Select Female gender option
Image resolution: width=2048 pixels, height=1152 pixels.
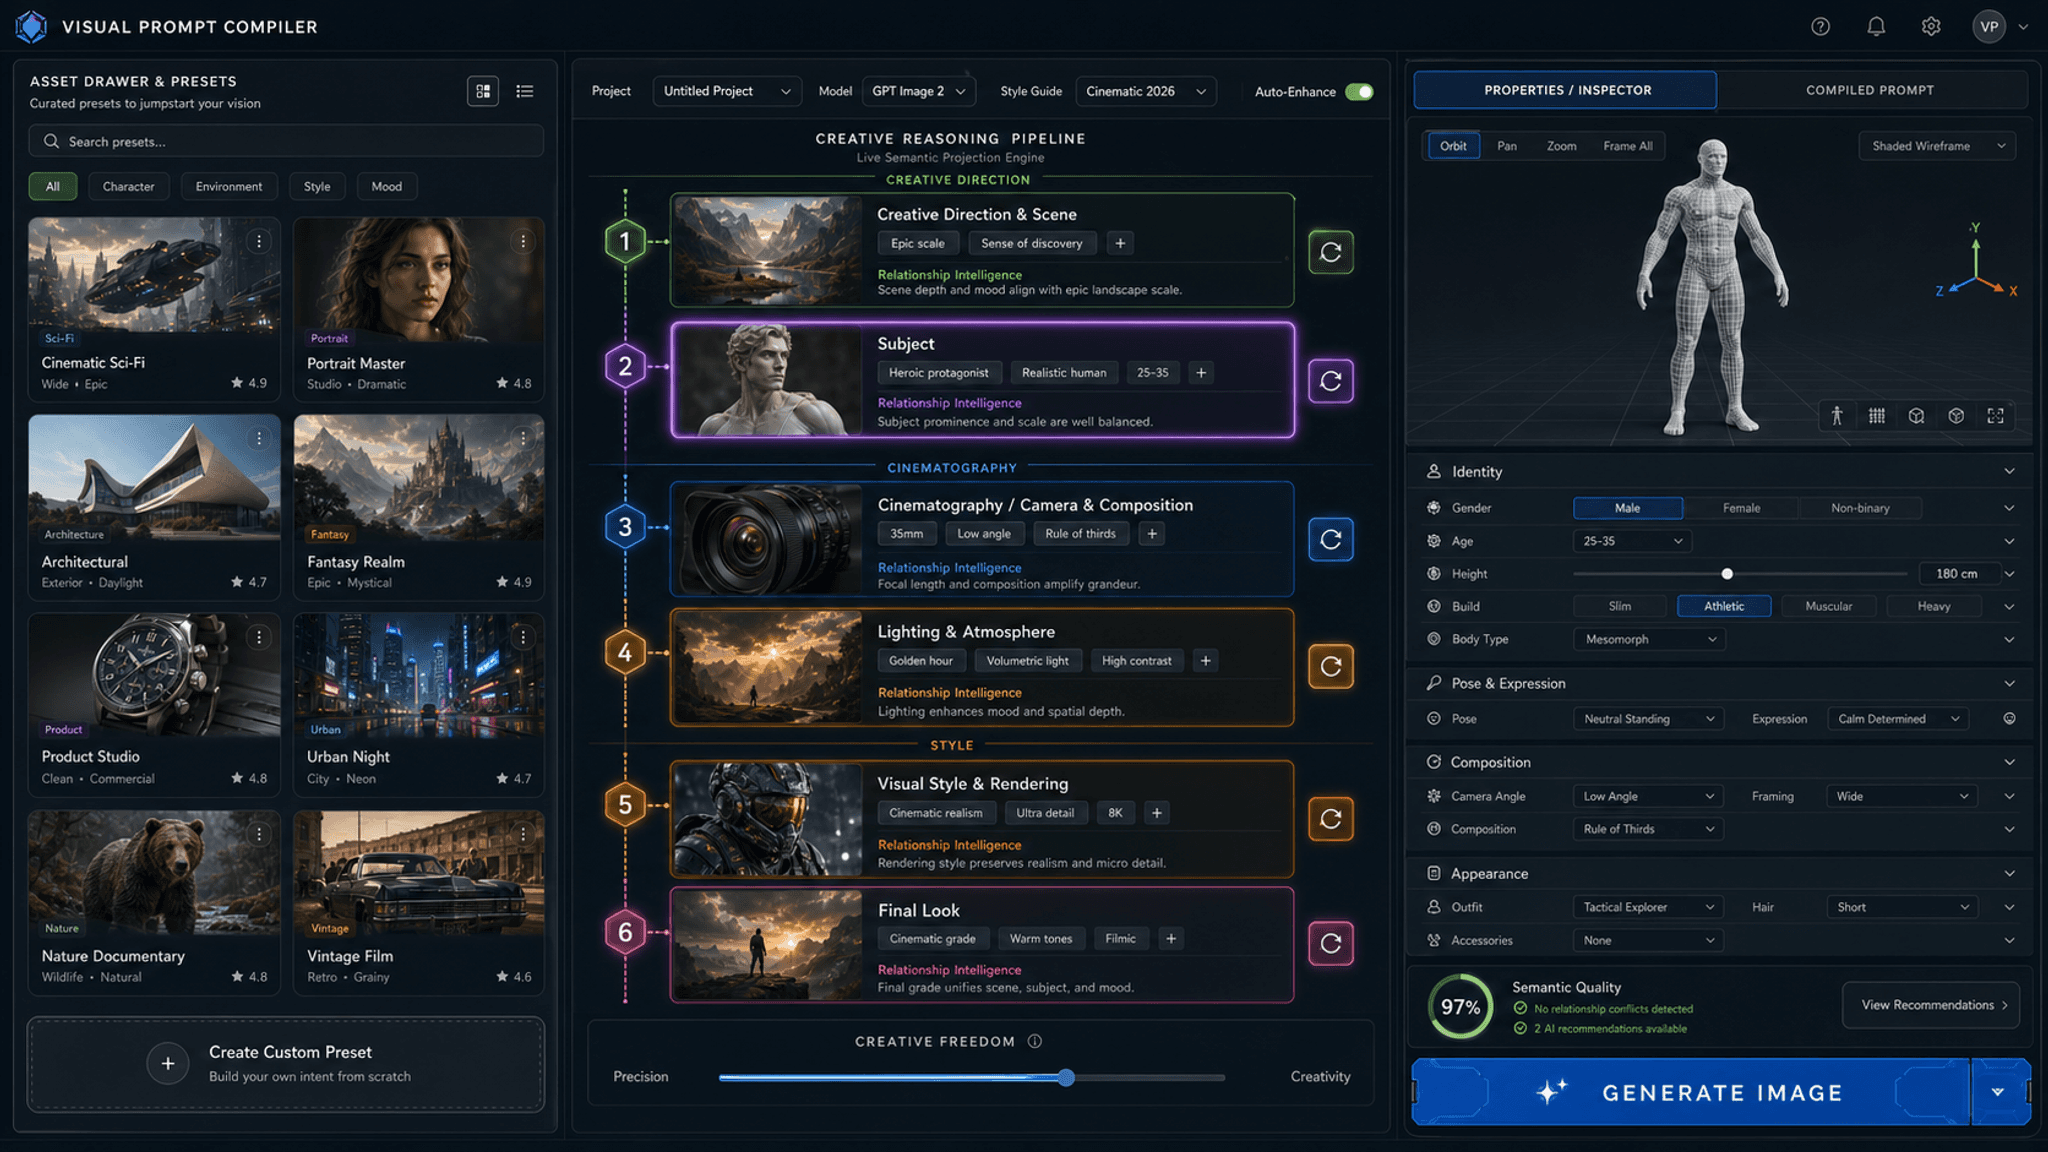point(1741,508)
